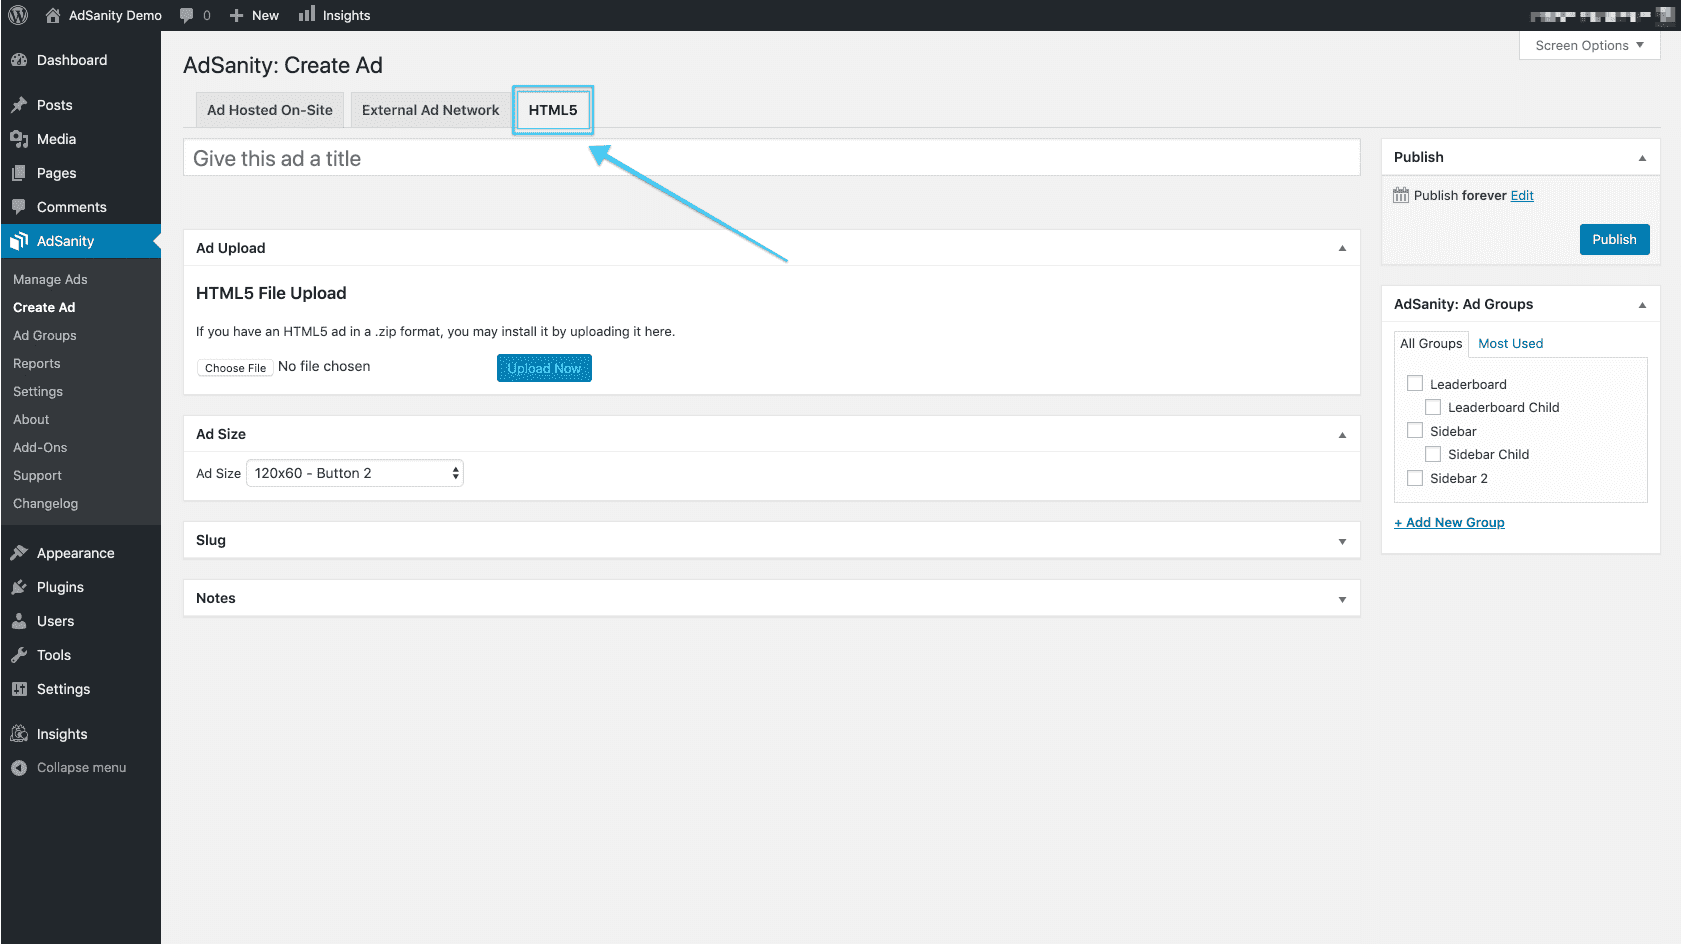Screen dimensions: 1681x944
Task: Open AdSanity Settings submenu item
Action: (38, 392)
